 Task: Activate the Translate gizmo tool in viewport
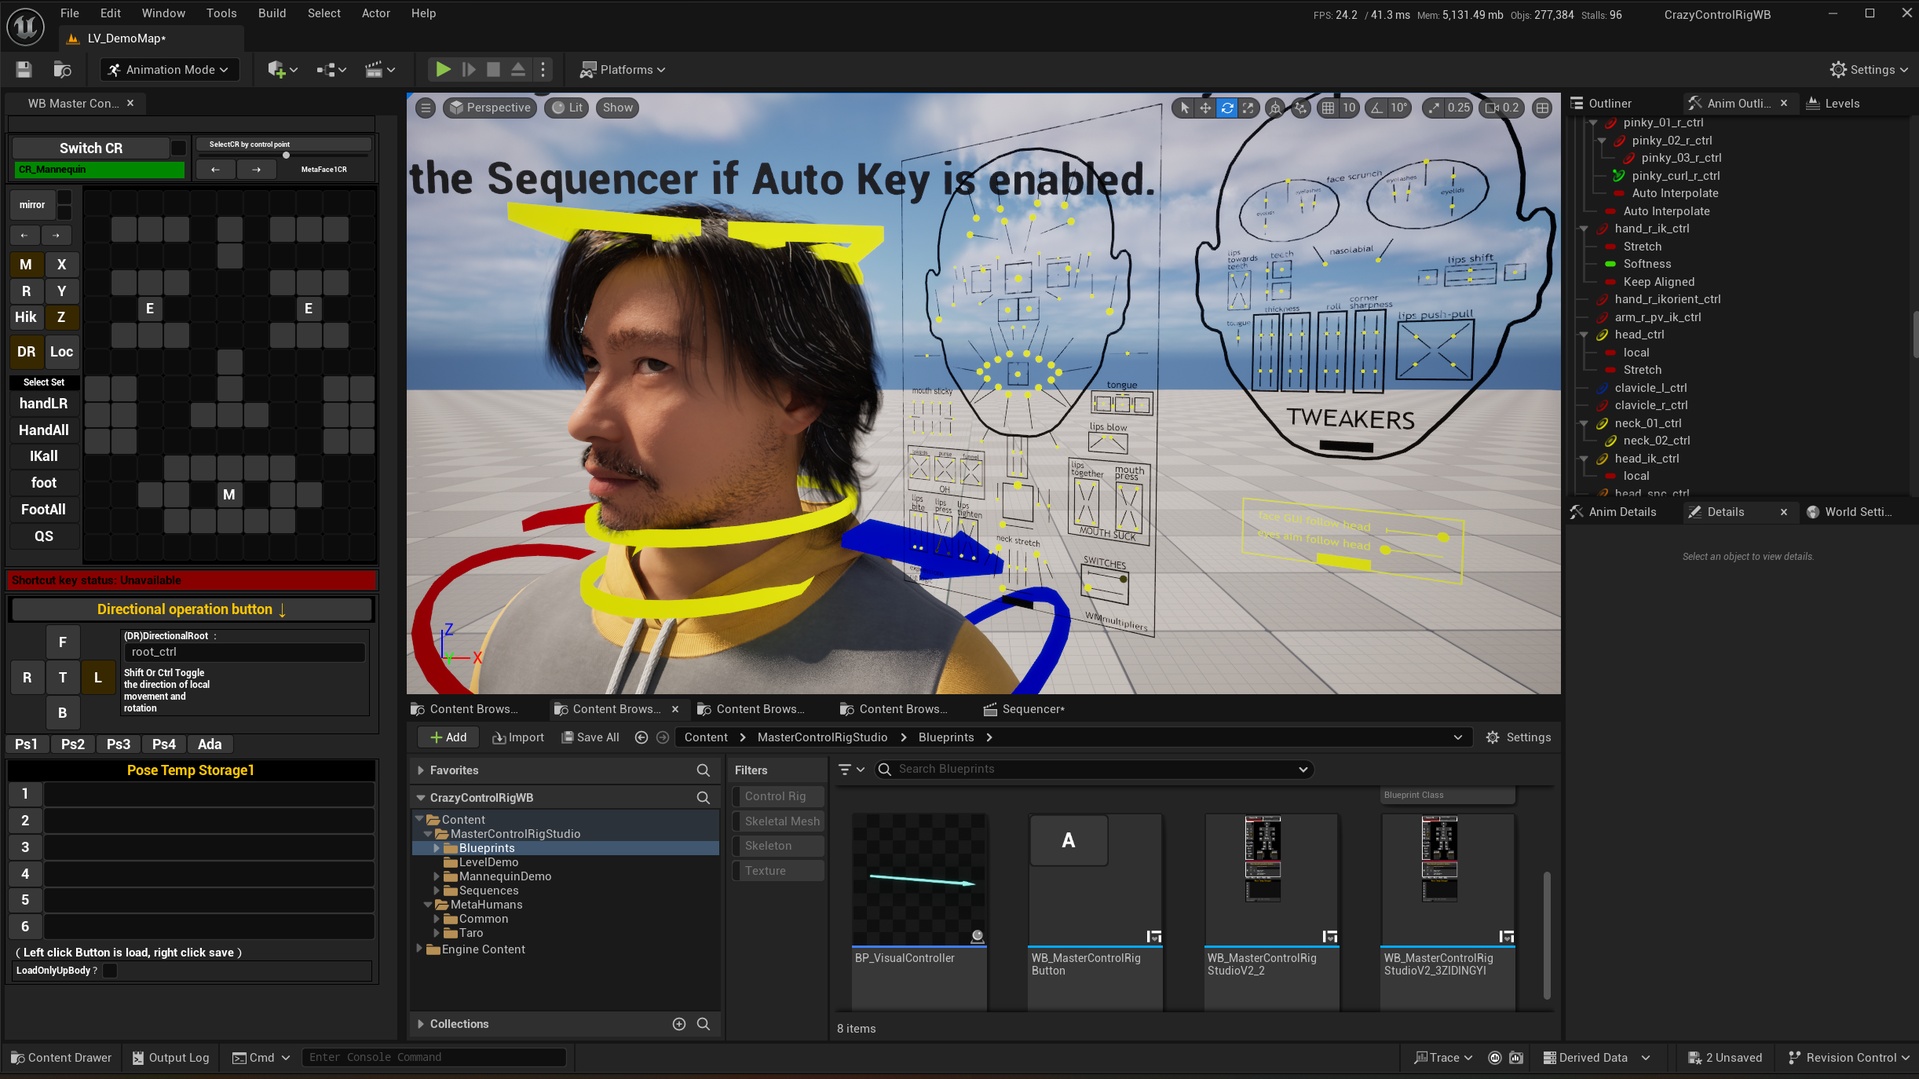pos(1206,108)
